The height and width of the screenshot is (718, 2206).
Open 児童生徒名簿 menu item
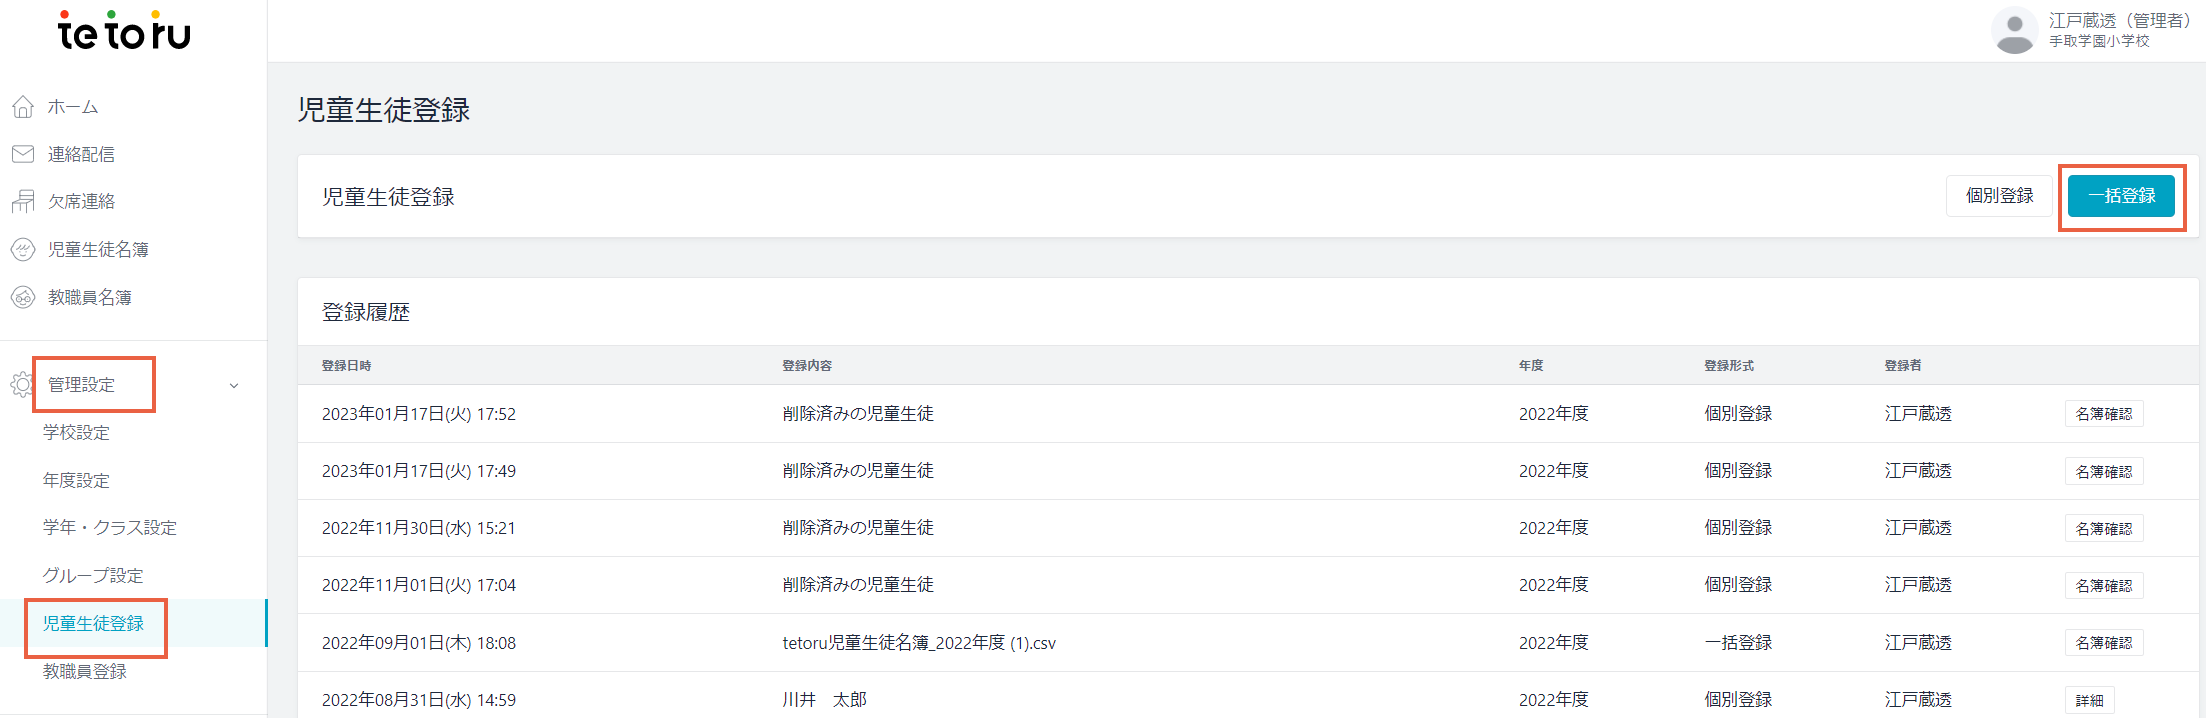click(98, 249)
